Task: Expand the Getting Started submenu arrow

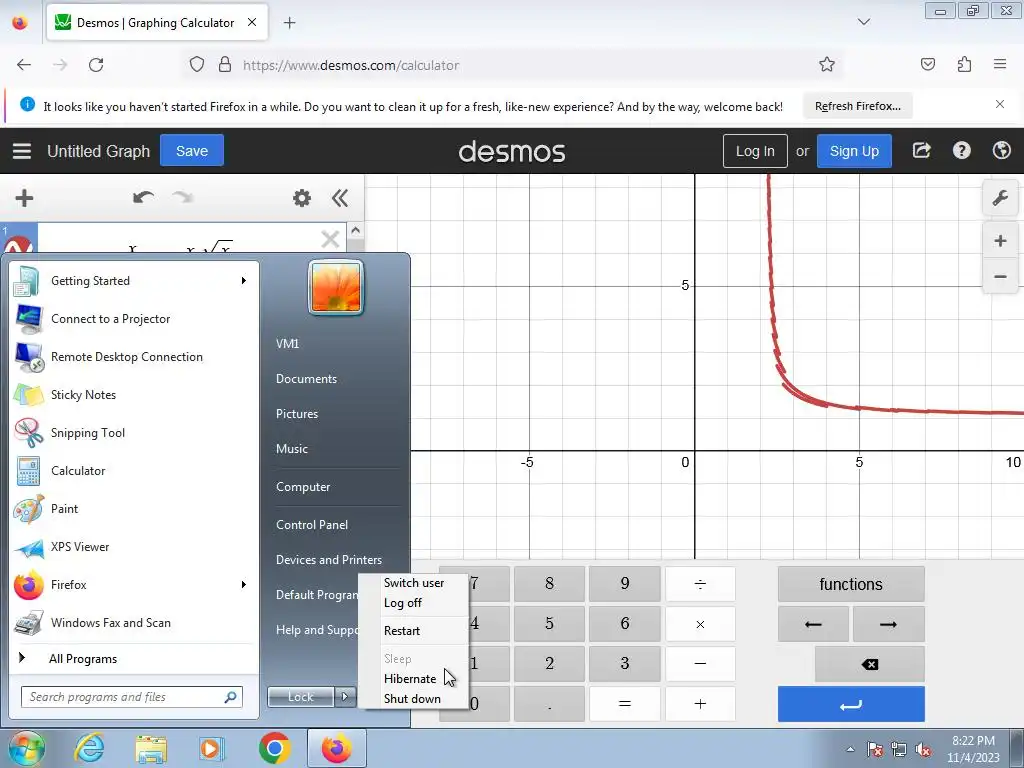Action: [x=244, y=281]
